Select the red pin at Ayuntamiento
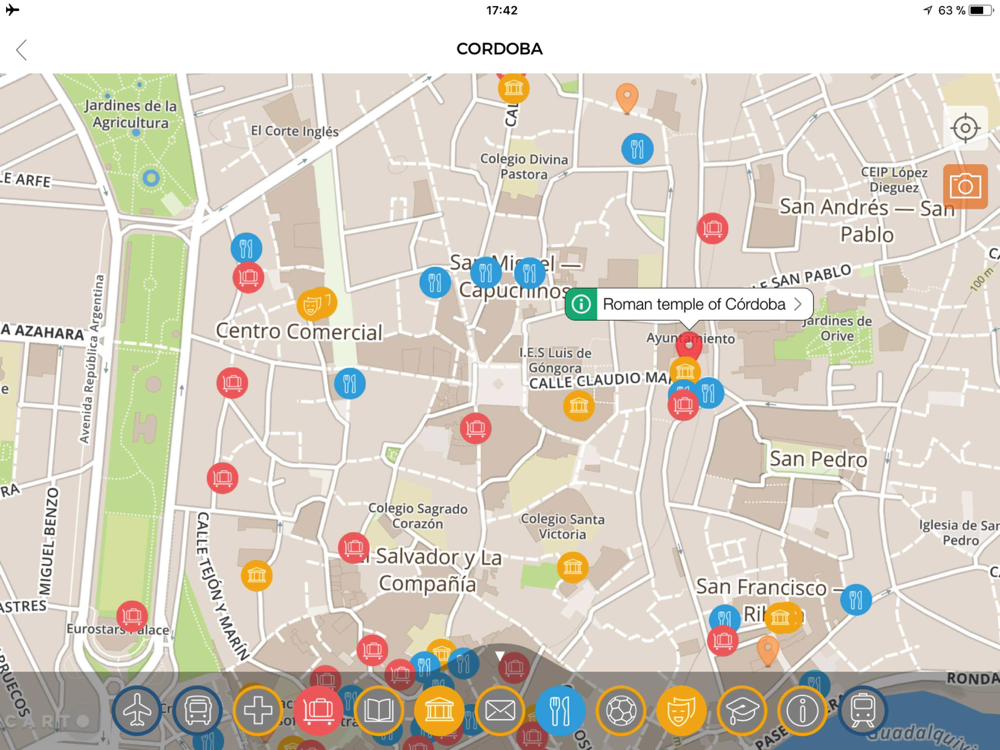 (x=689, y=346)
